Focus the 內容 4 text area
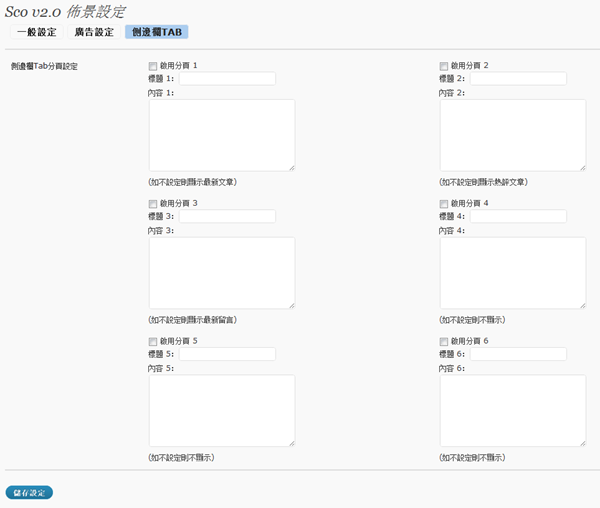This screenshot has height=508, width=600. pos(513,273)
